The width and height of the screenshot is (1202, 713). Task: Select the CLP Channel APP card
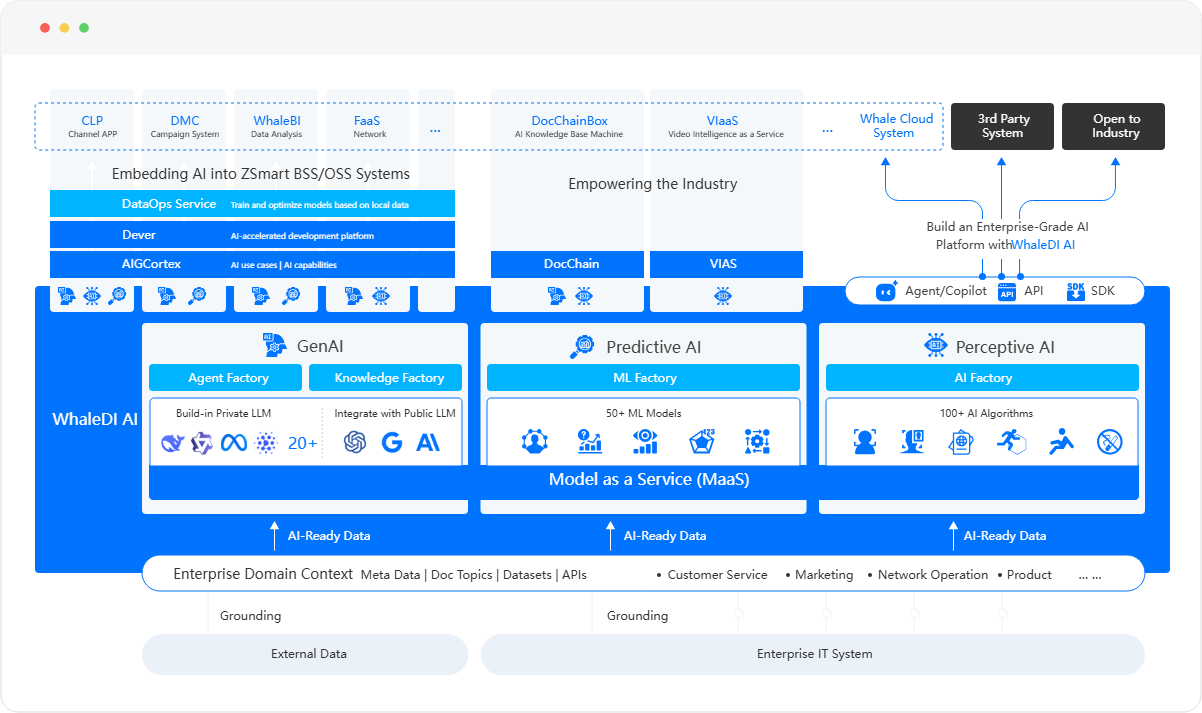tap(92, 126)
